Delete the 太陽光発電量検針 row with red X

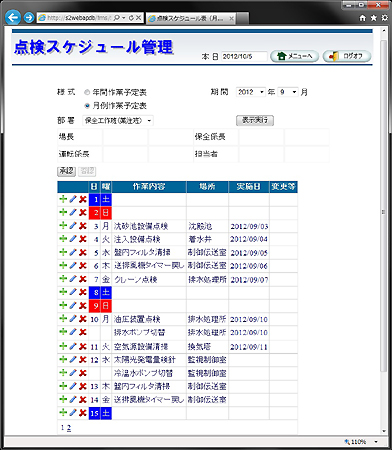83,360
